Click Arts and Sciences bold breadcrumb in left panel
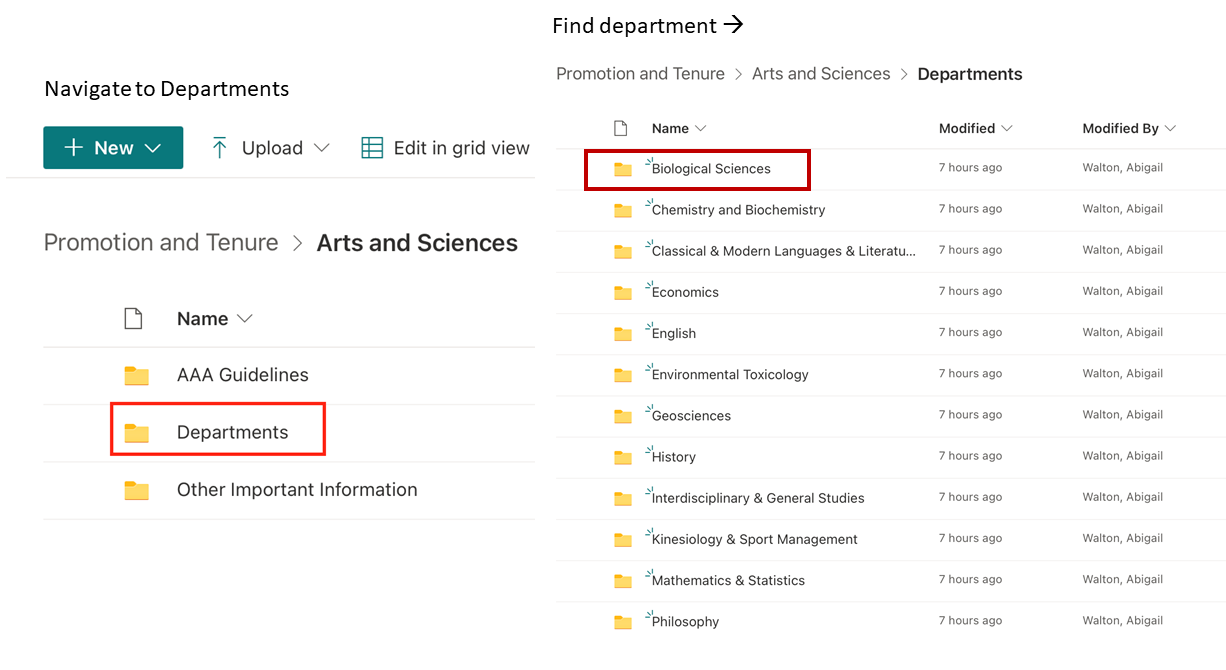 coord(417,242)
